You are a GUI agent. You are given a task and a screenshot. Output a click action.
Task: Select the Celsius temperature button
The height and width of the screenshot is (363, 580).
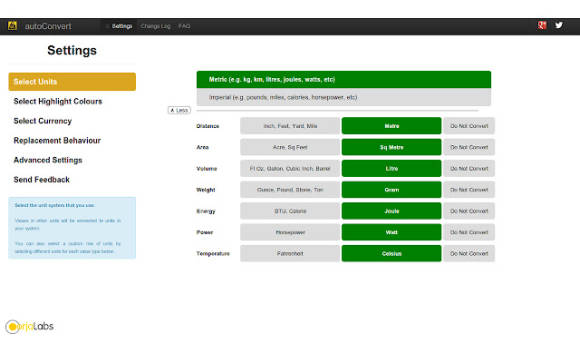click(391, 253)
